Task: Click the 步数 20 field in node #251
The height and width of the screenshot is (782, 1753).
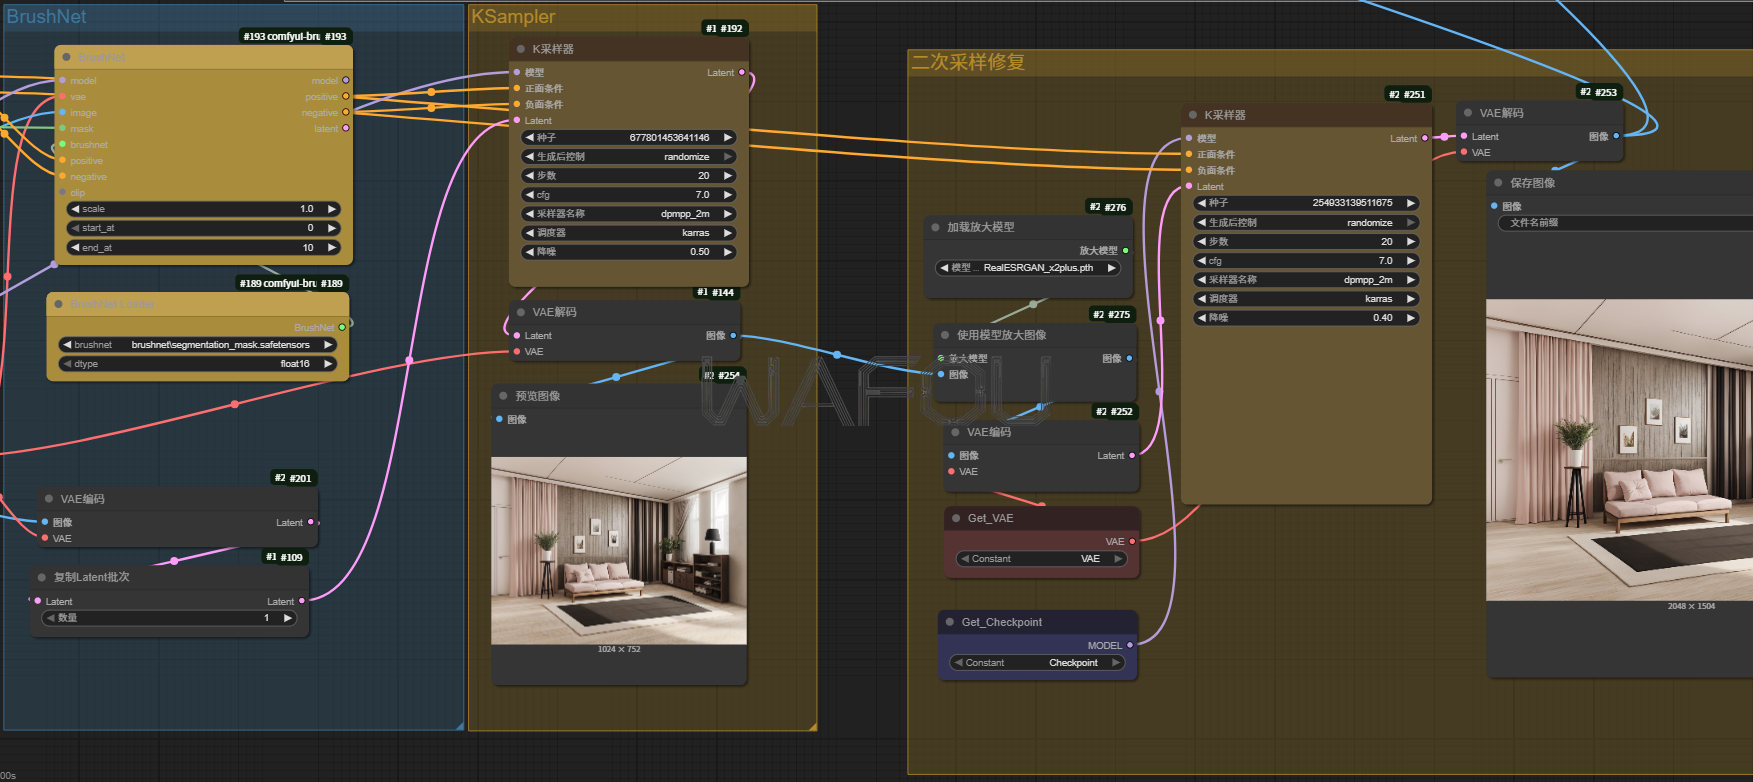Action: point(1306,242)
